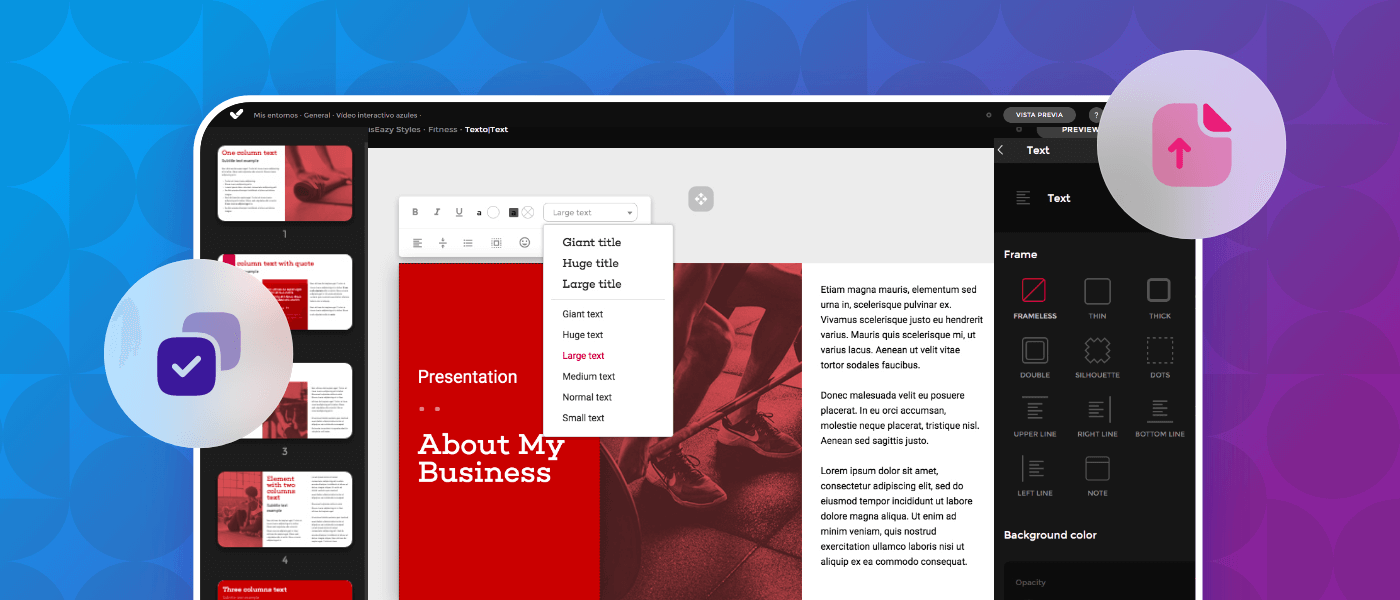
Task: Open the Fitness breadcrumb menu item
Action: (442, 129)
